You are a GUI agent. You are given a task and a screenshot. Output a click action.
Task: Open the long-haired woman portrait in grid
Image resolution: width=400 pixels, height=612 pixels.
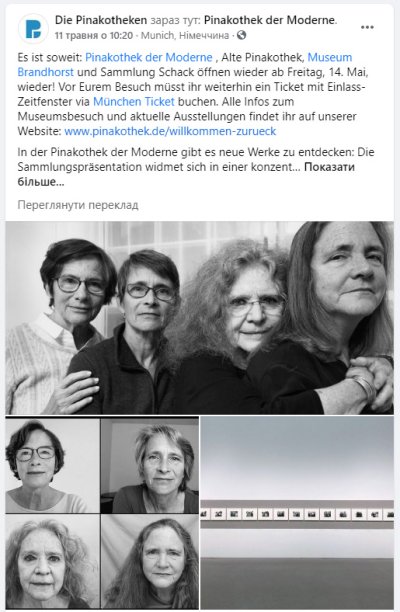(x=150, y=561)
